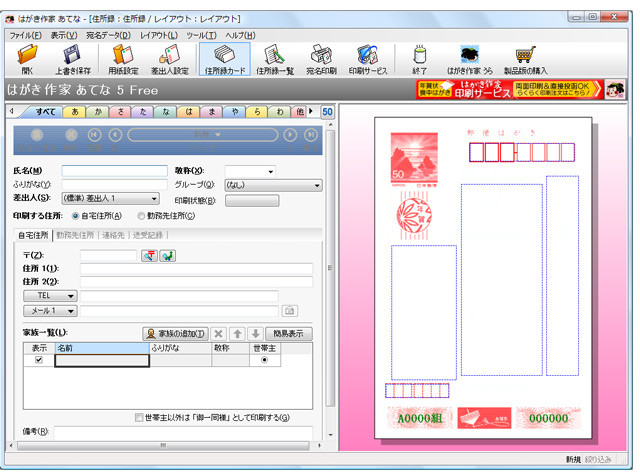The image size is (640, 472).
Task: Click the 氏名 name input field
Action: coord(114,171)
